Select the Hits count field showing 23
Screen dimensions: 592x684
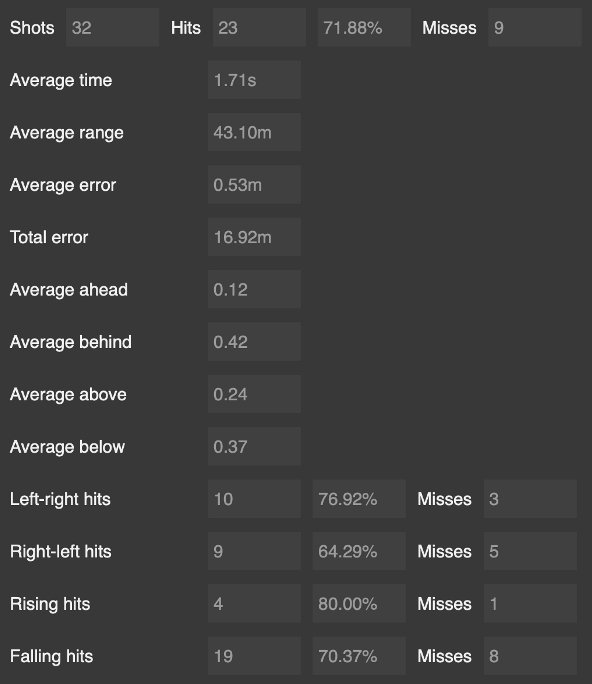click(259, 27)
